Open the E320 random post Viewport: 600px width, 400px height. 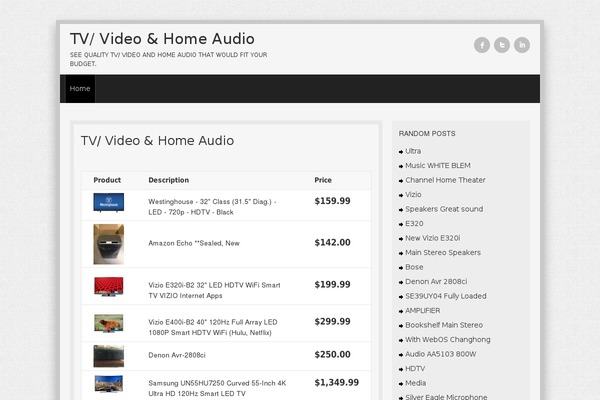click(414, 224)
